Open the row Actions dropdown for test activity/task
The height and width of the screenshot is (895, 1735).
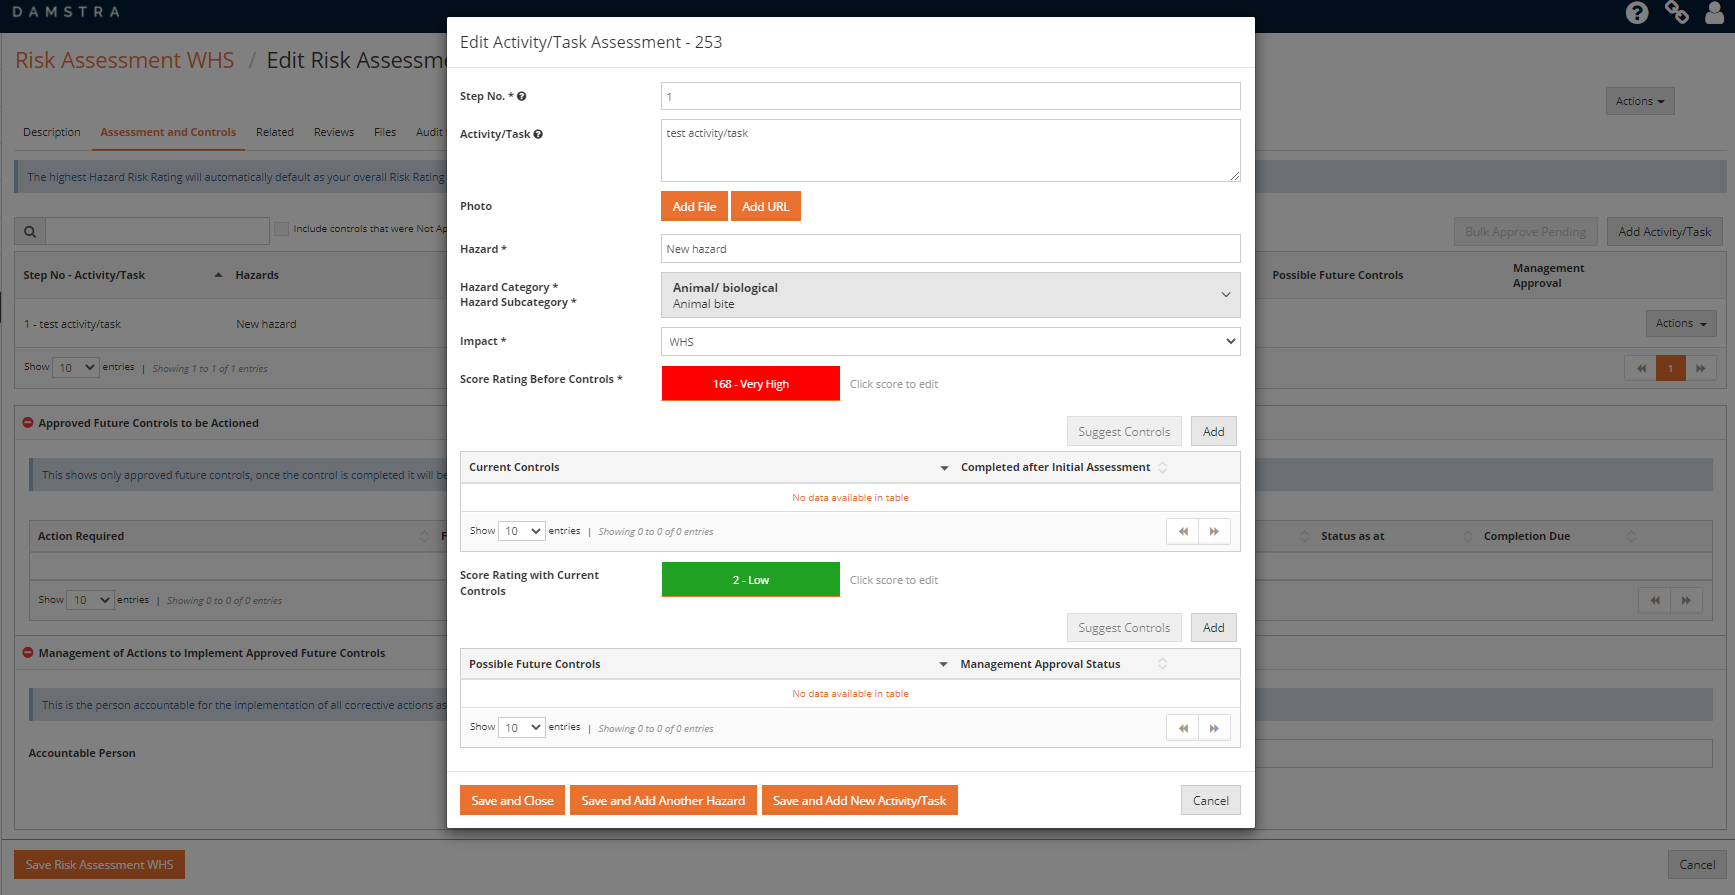point(1681,324)
